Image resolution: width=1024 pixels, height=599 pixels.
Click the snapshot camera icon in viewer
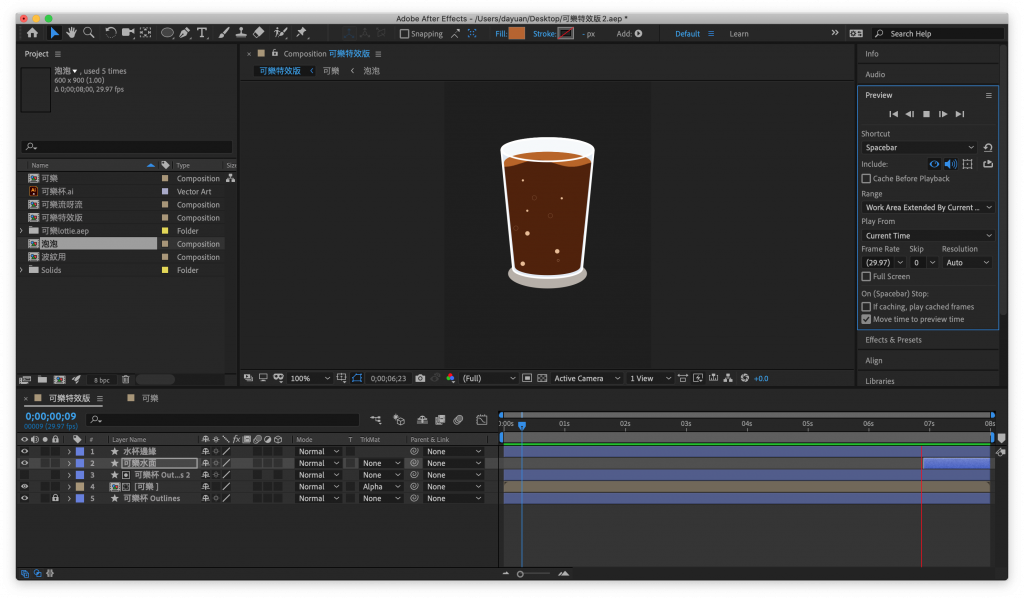(x=420, y=379)
